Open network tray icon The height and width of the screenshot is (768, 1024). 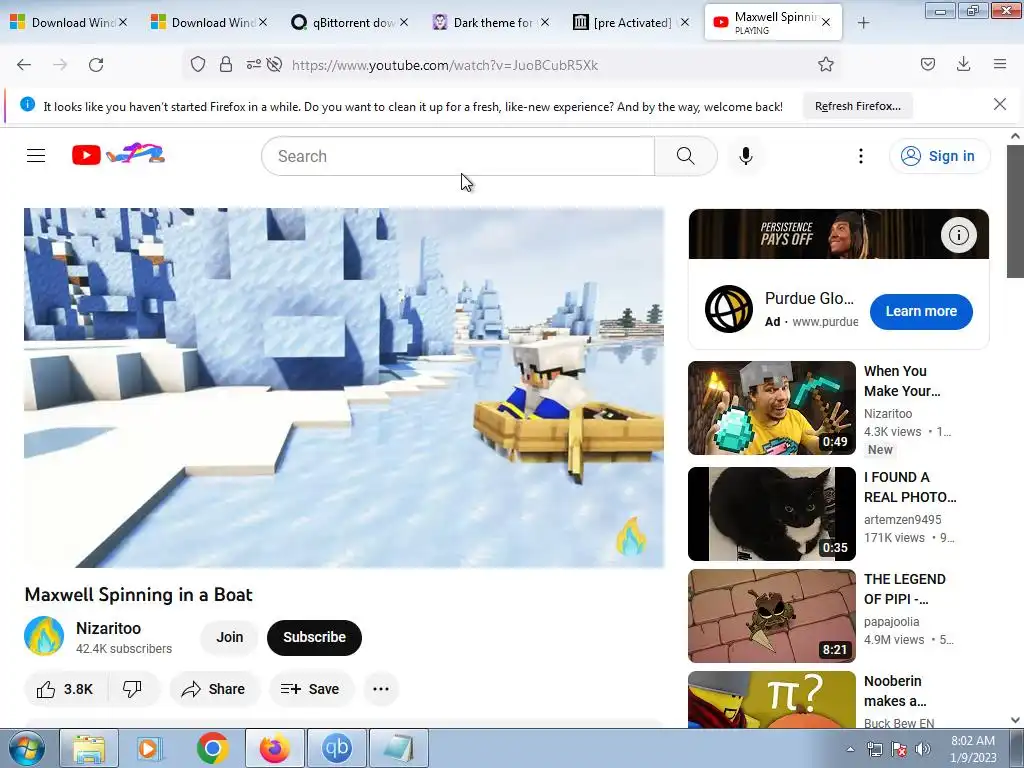click(x=874, y=749)
